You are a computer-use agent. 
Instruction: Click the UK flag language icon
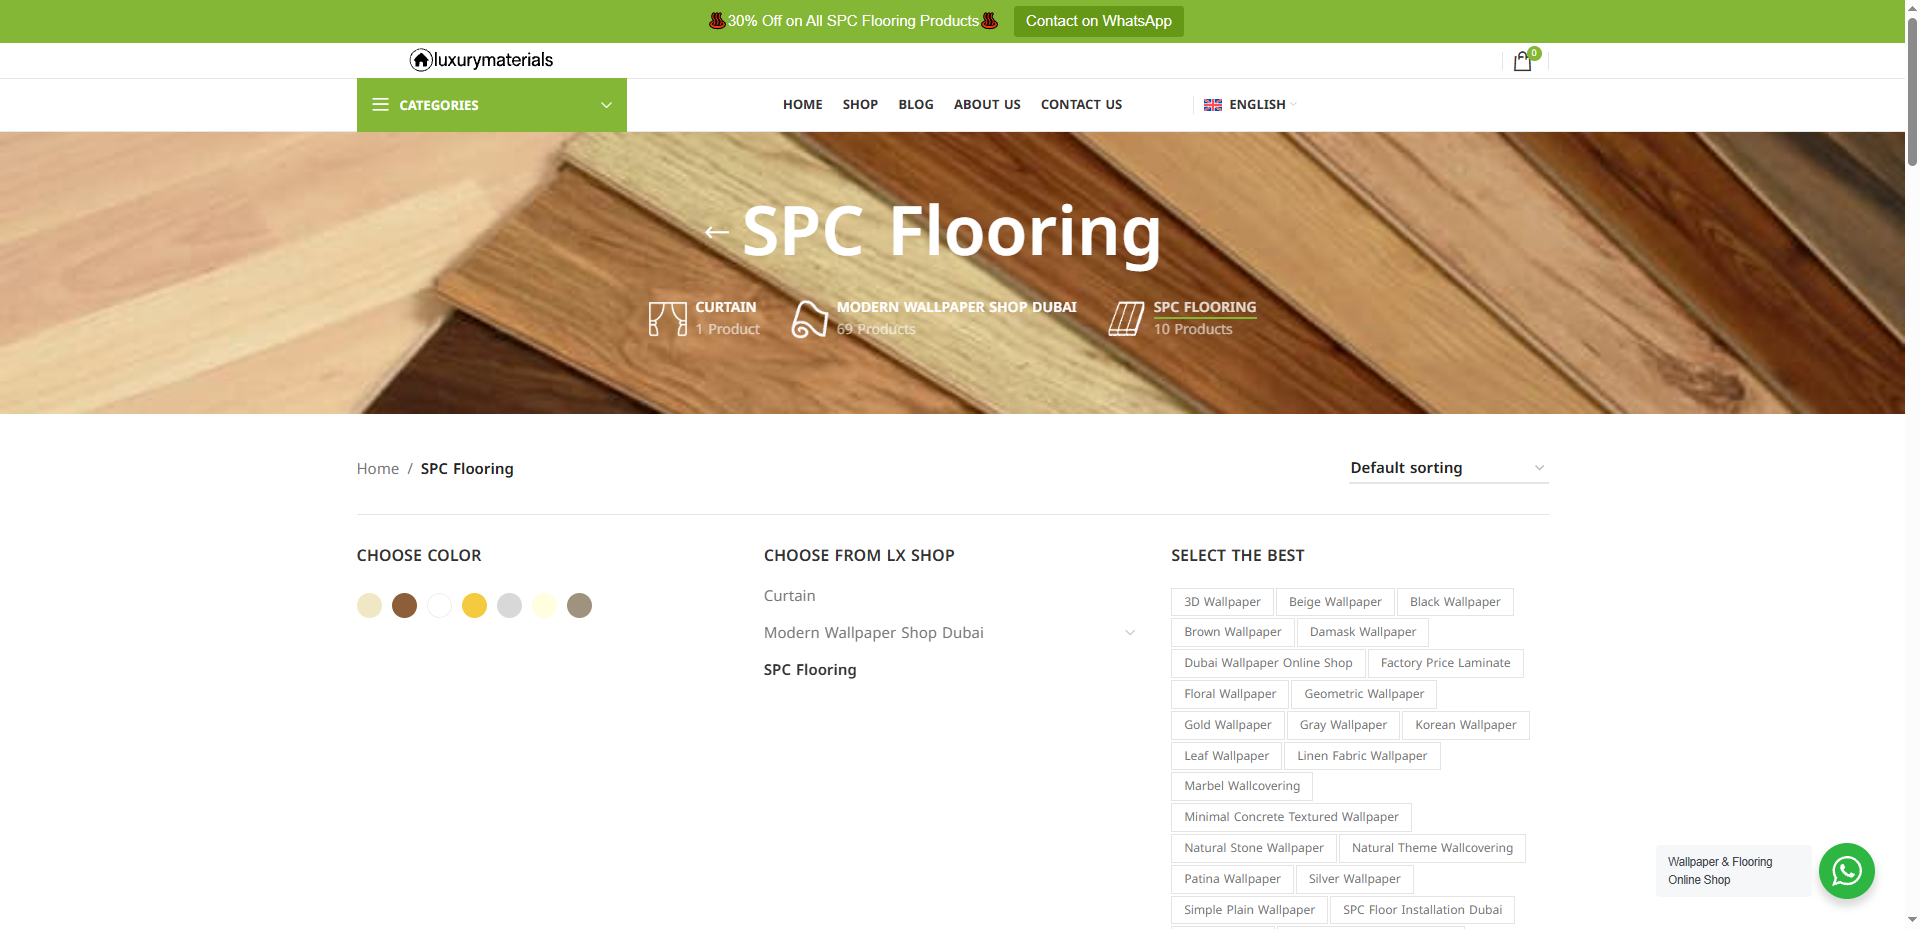coord(1211,104)
